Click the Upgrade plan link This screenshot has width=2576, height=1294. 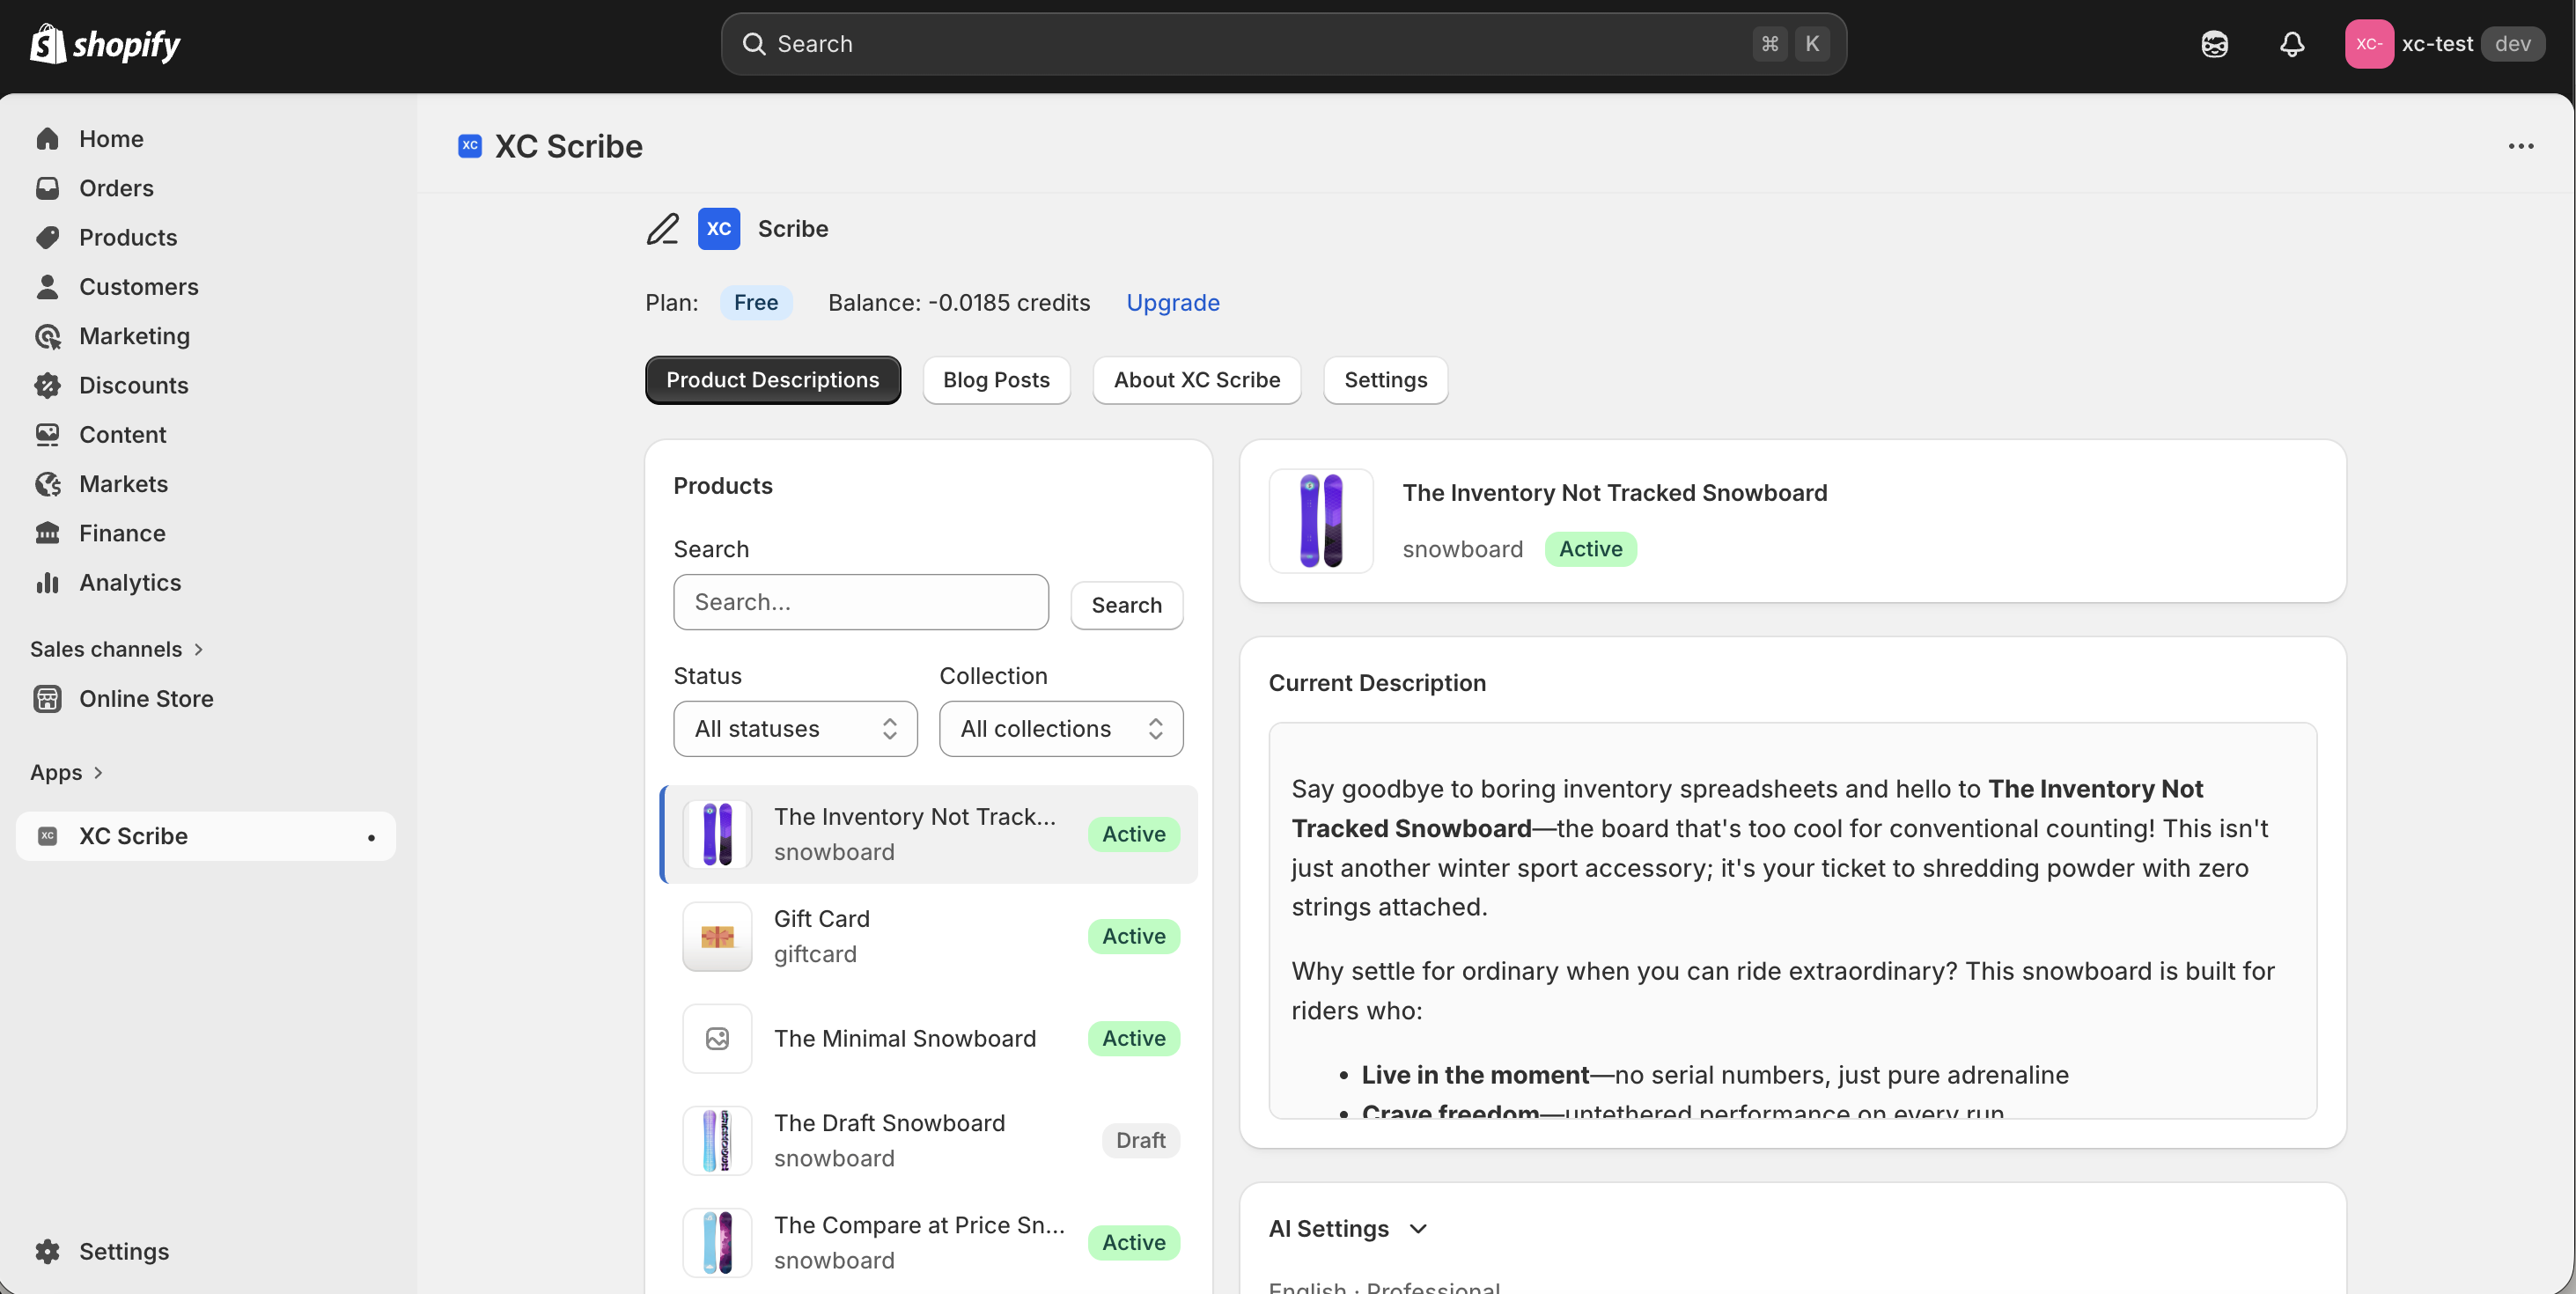[1172, 302]
